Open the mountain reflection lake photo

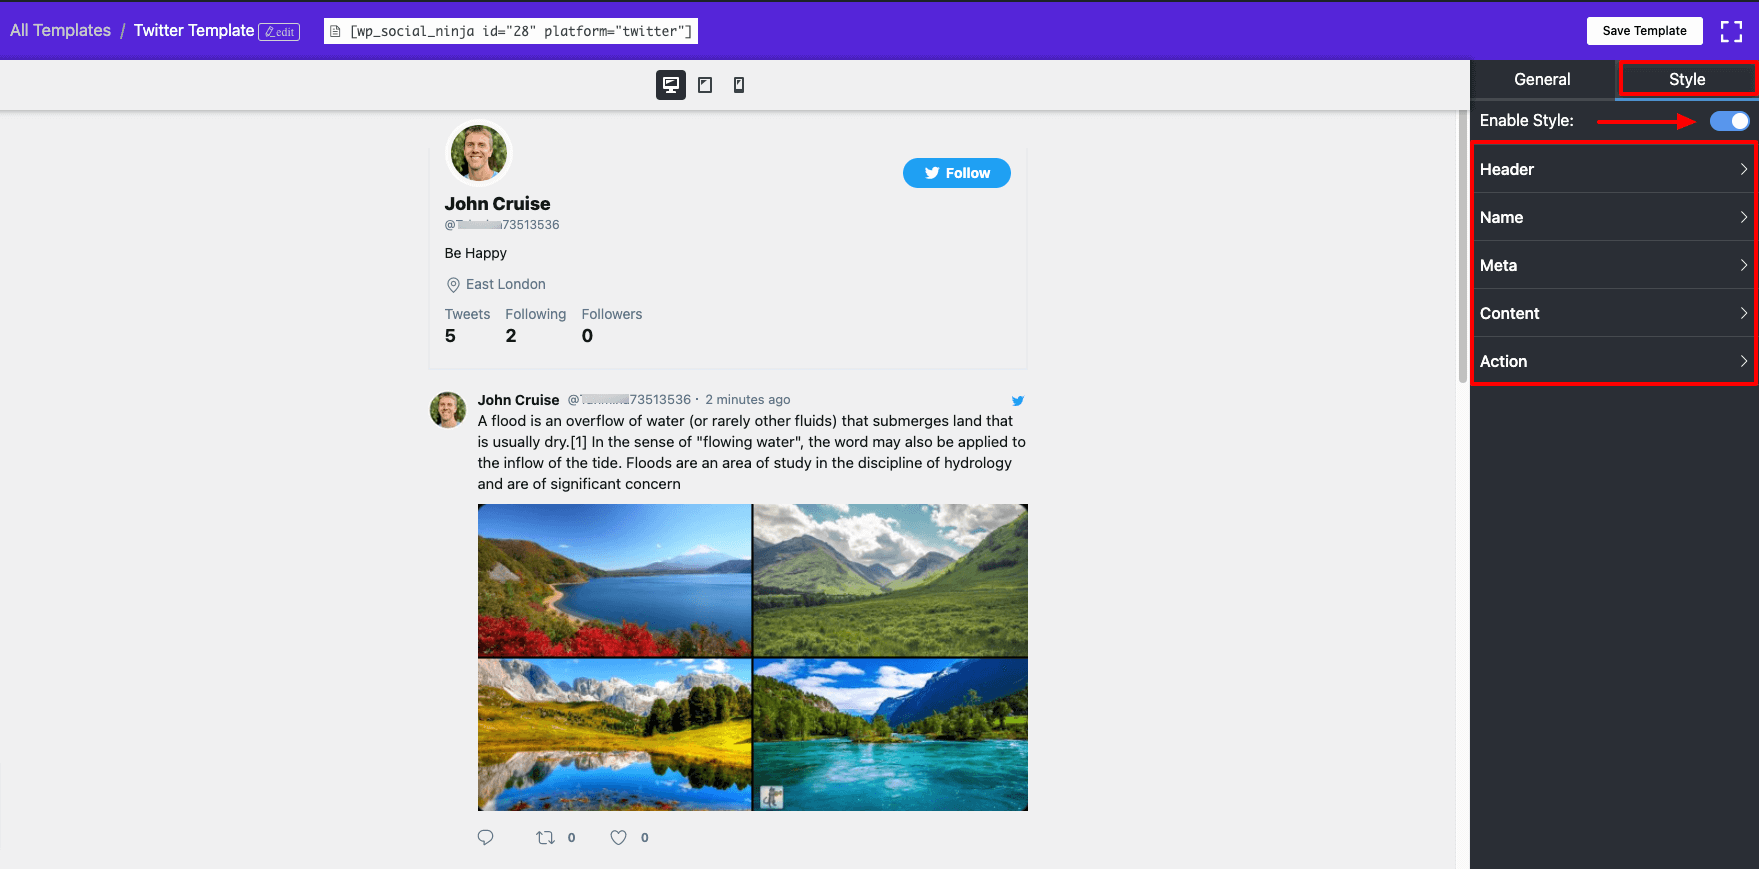614,734
